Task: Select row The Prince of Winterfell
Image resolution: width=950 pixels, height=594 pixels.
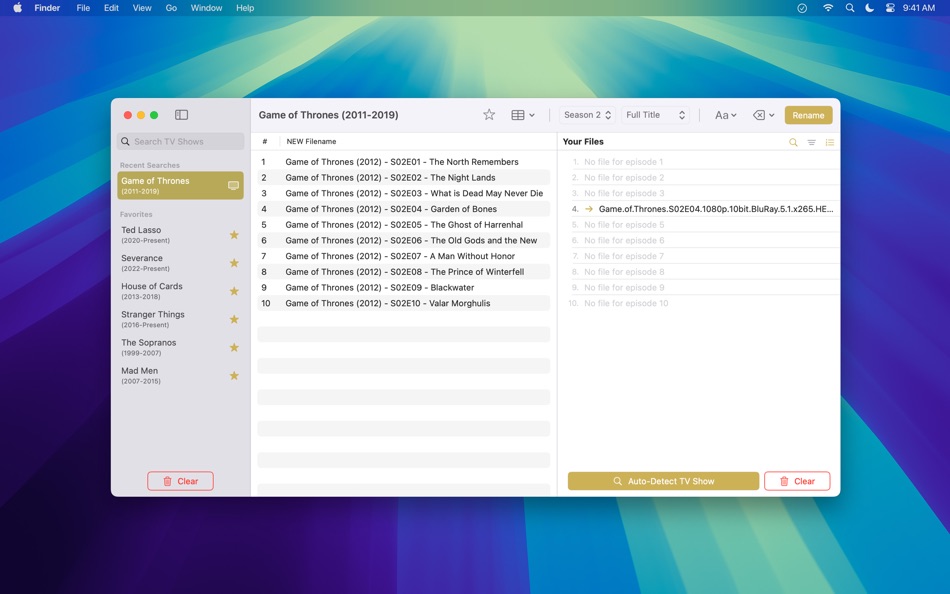Action: 404,272
